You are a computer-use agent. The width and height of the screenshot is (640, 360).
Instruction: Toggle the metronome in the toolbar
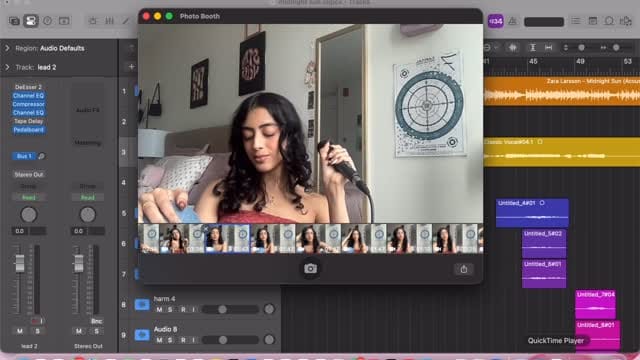click(513, 21)
